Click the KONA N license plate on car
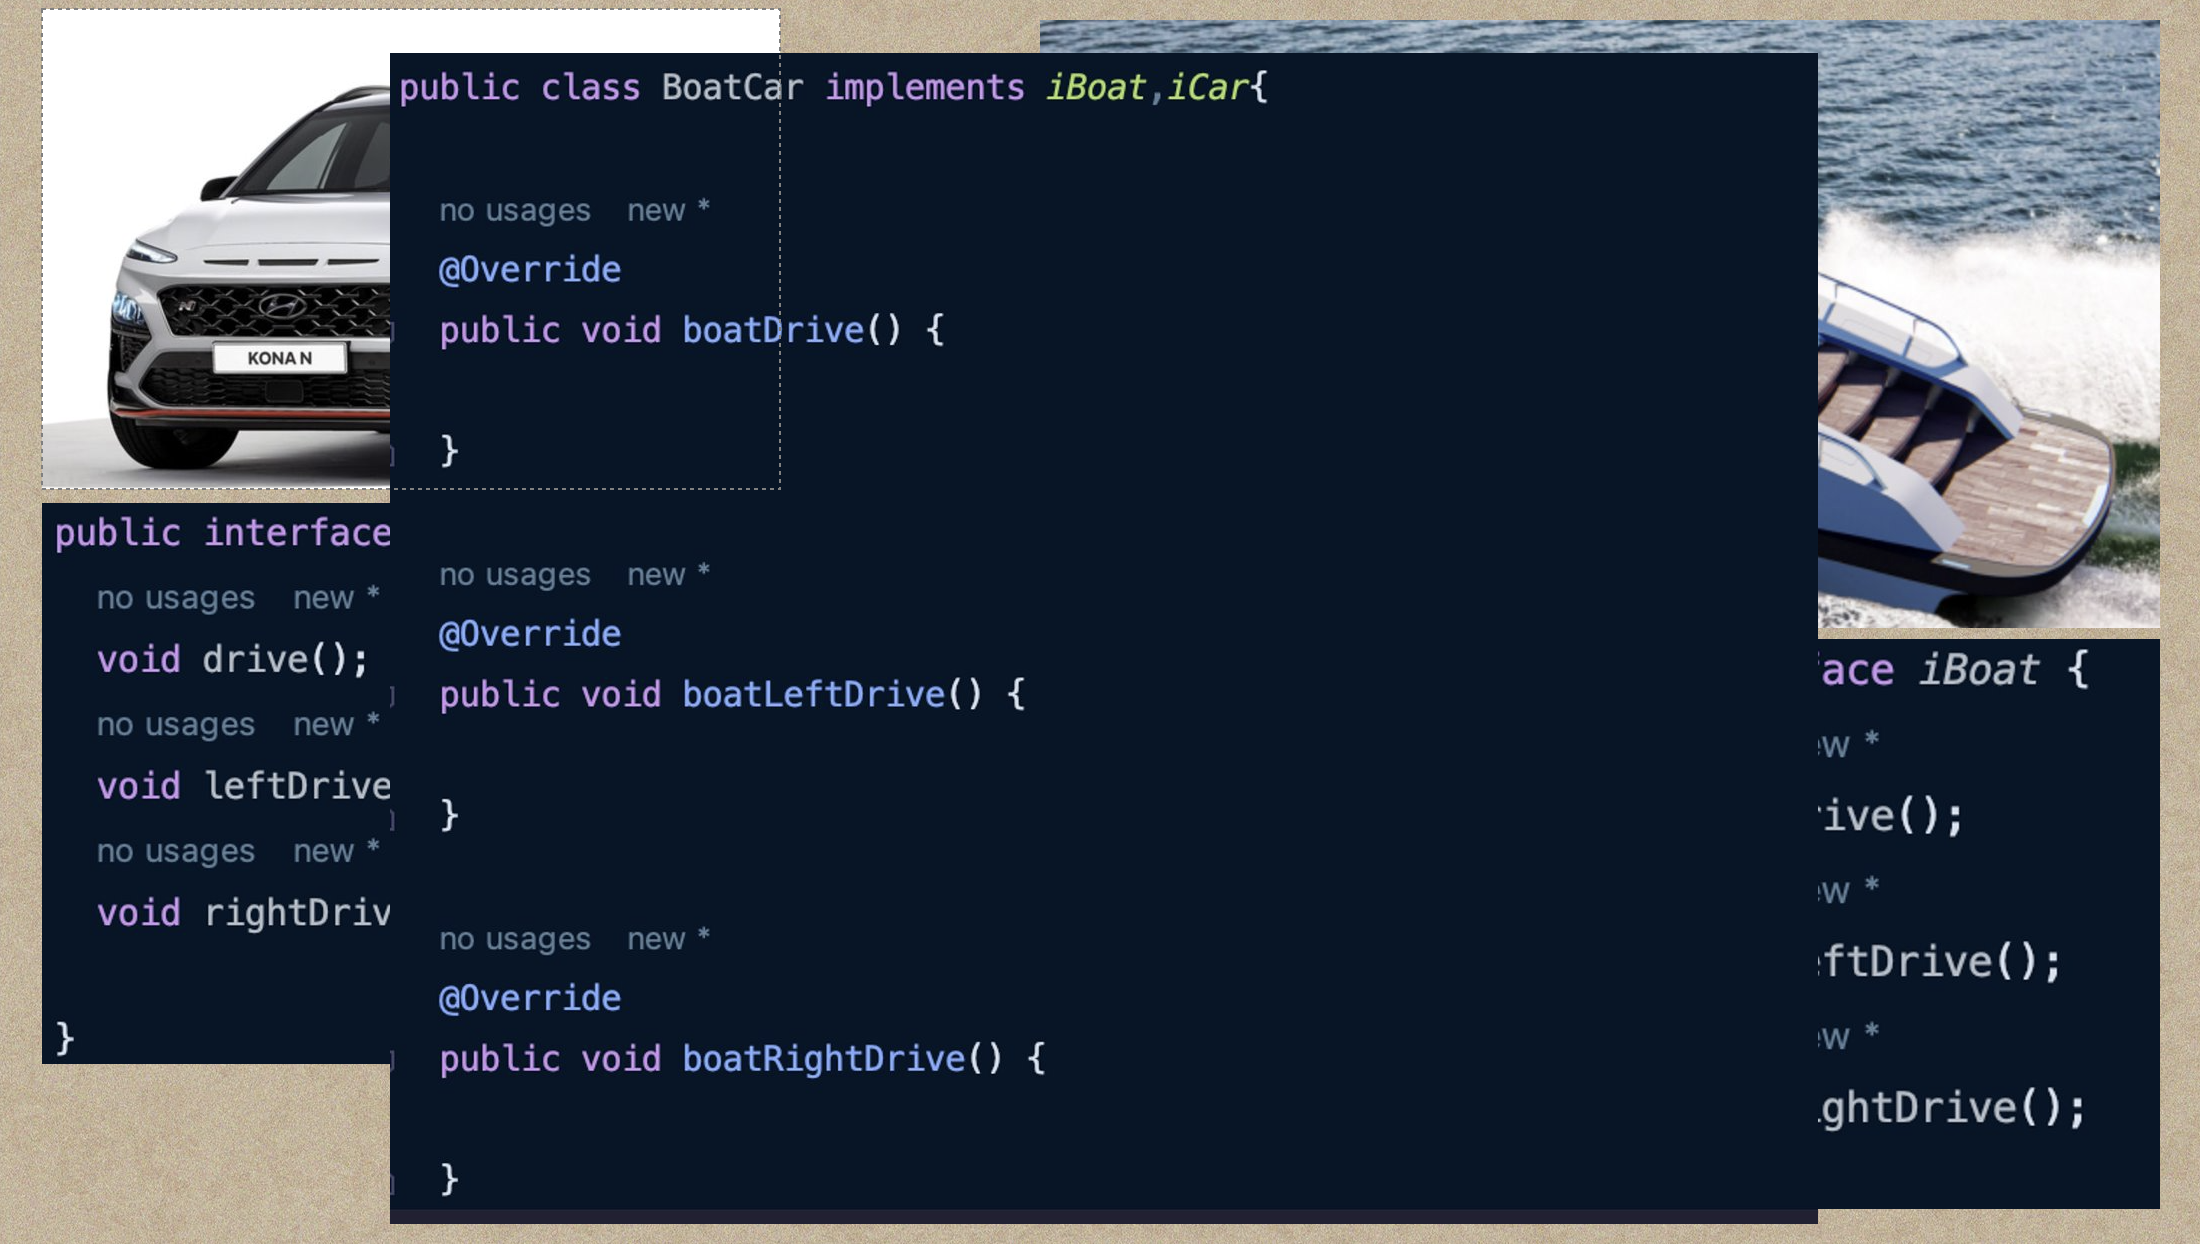This screenshot has width=2200, height=1244. (x=280, y=358)
